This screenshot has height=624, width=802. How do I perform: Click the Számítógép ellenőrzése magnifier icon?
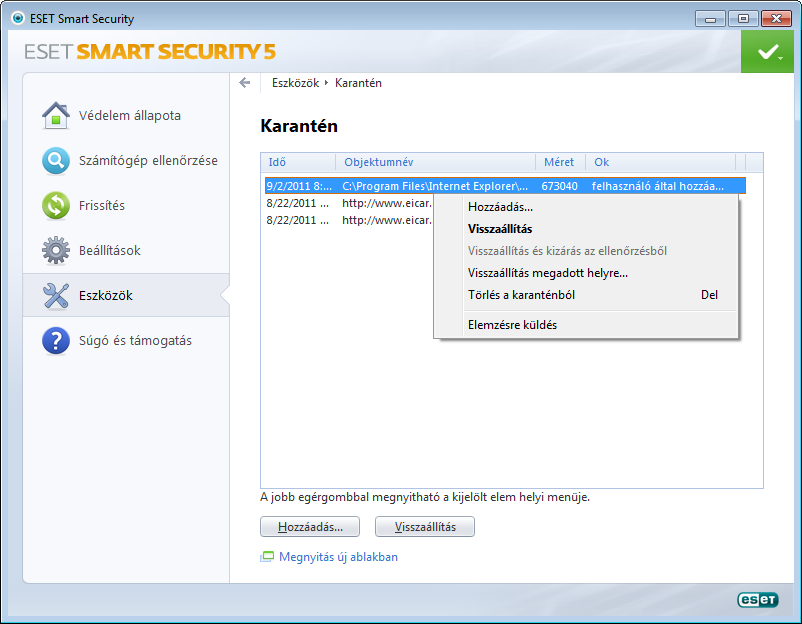(56, 161)
